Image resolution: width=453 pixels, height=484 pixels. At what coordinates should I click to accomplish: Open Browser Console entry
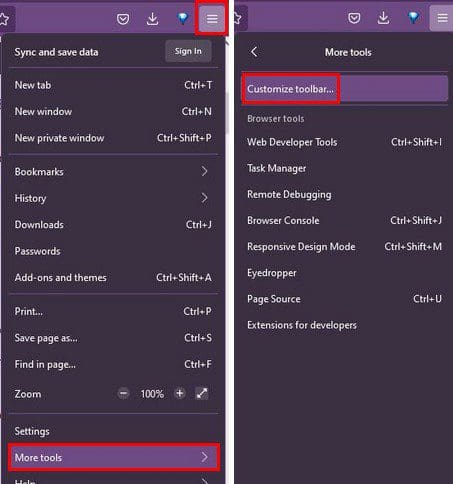(345, 220)
